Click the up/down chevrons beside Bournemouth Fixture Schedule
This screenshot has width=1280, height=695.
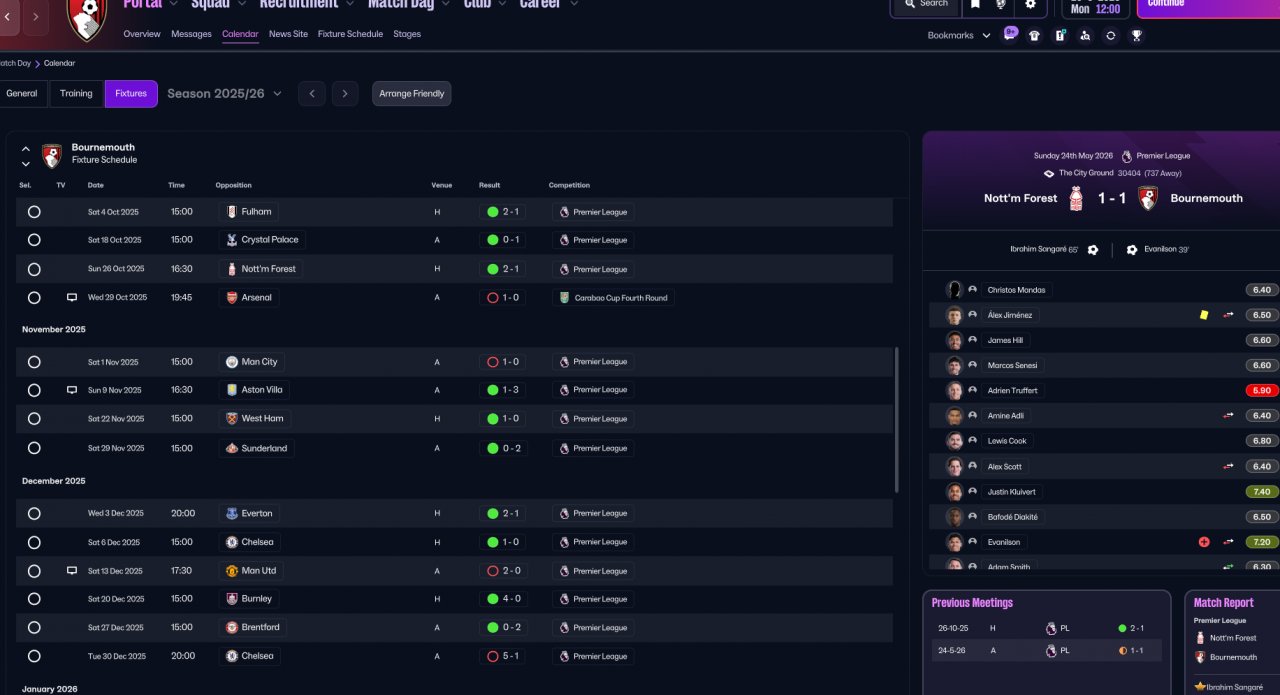[x=26, y=156]
